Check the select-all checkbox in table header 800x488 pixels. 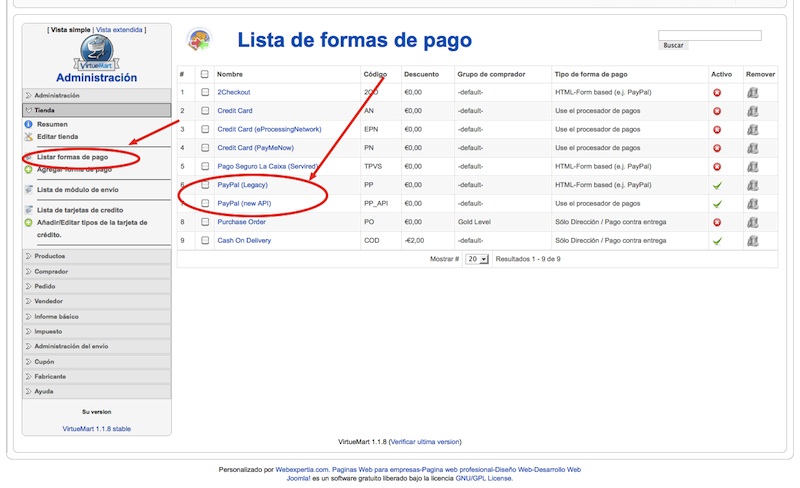[x=205, y=74]
